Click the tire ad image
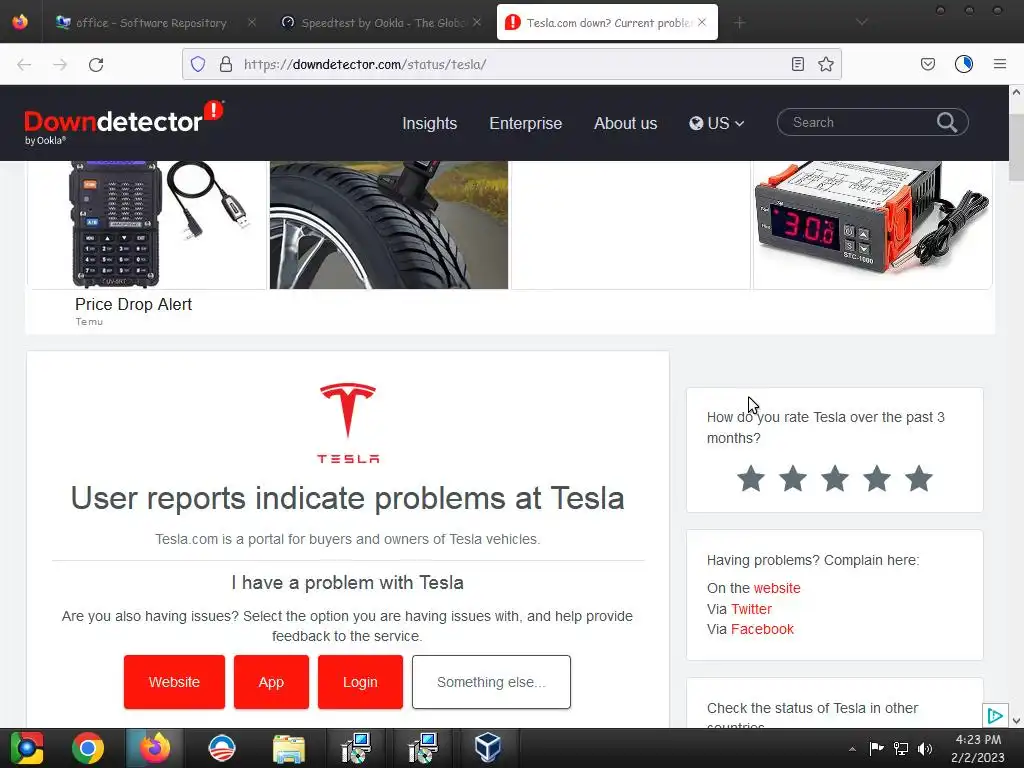 (x=389, y=225)
